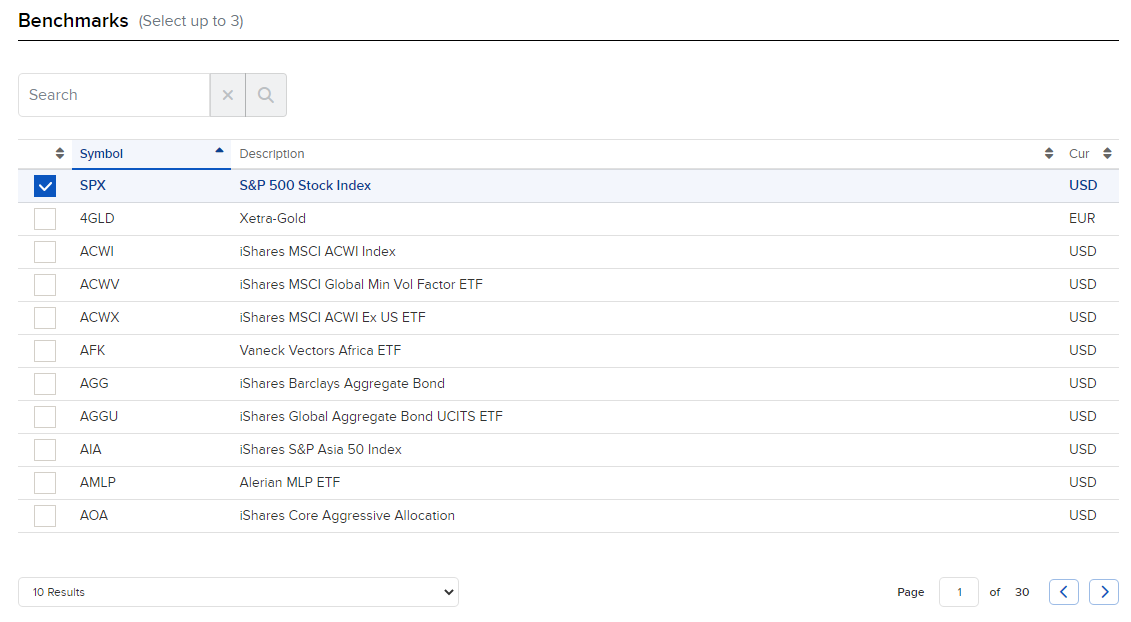Check the checkbox for 4GLD Xetra-Gold
The height and width of the screenshot is (622, 1131).
44,218
